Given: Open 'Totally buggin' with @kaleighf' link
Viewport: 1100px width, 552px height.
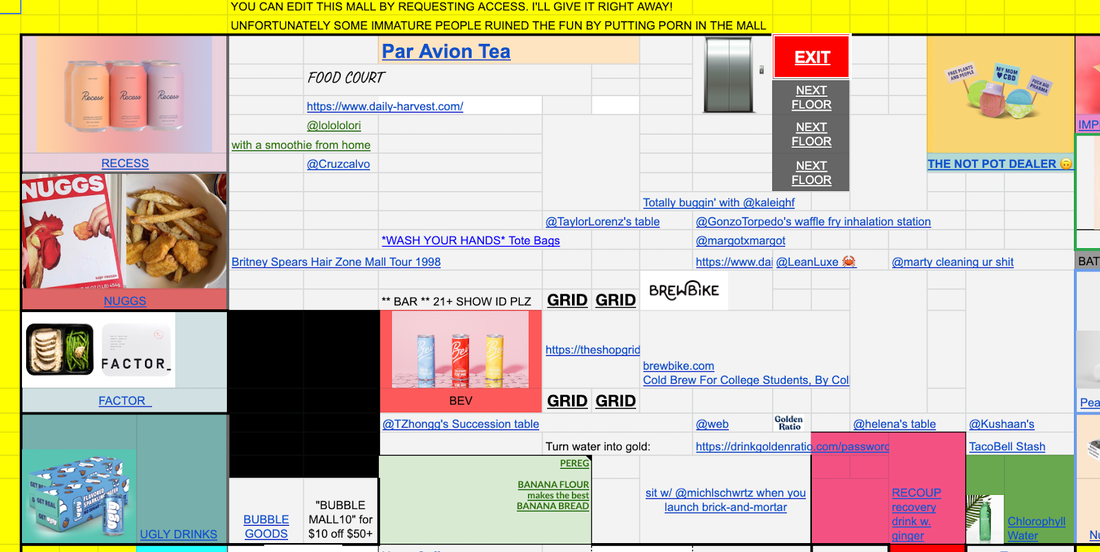Looking at the screenshot, I should (719, 203).
